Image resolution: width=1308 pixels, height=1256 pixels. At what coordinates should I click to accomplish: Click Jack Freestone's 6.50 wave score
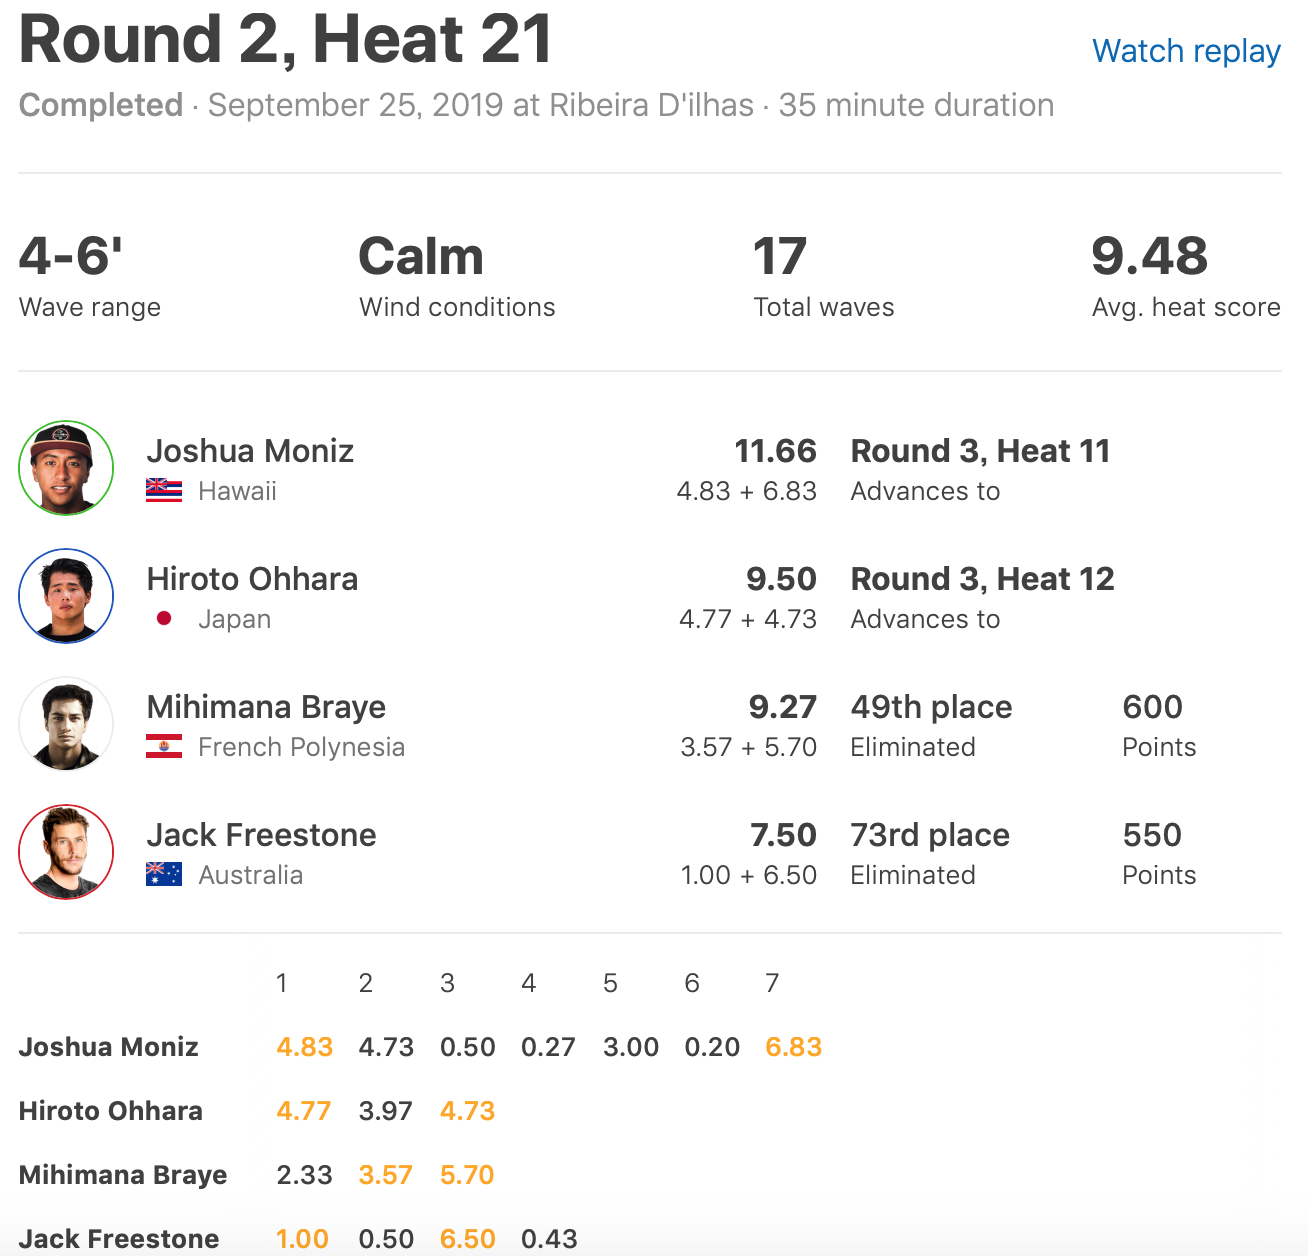pyautogui.click(x=467, y=1239)
